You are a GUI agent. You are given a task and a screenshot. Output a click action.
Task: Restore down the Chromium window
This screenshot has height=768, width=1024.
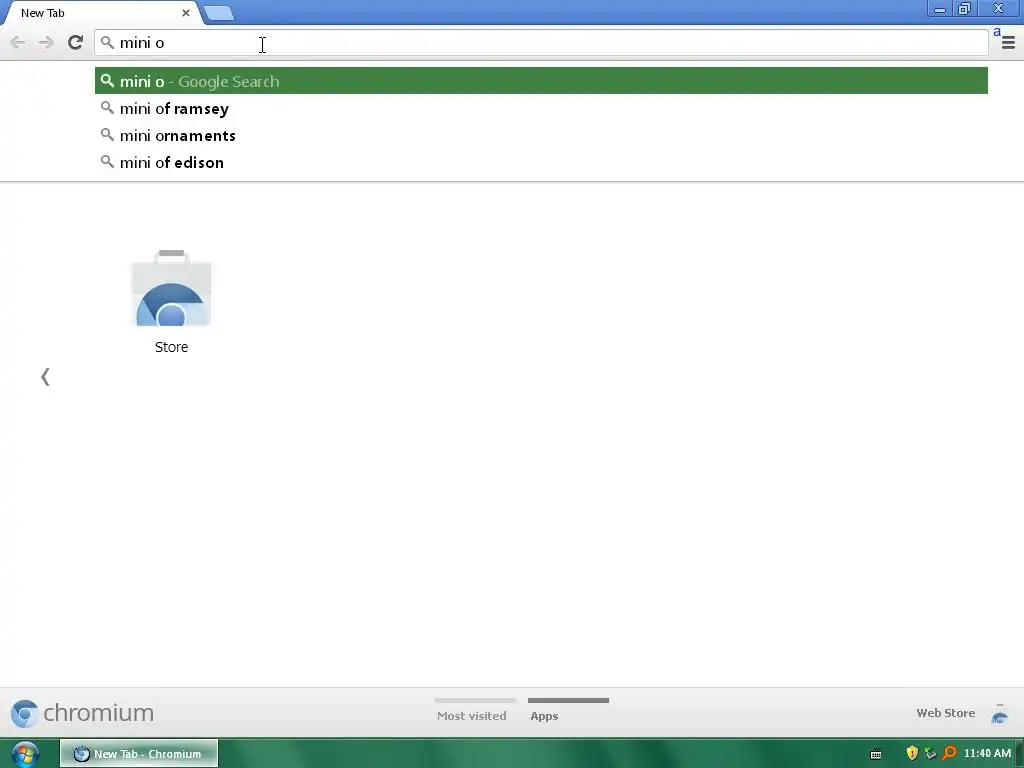coord(964,9)
